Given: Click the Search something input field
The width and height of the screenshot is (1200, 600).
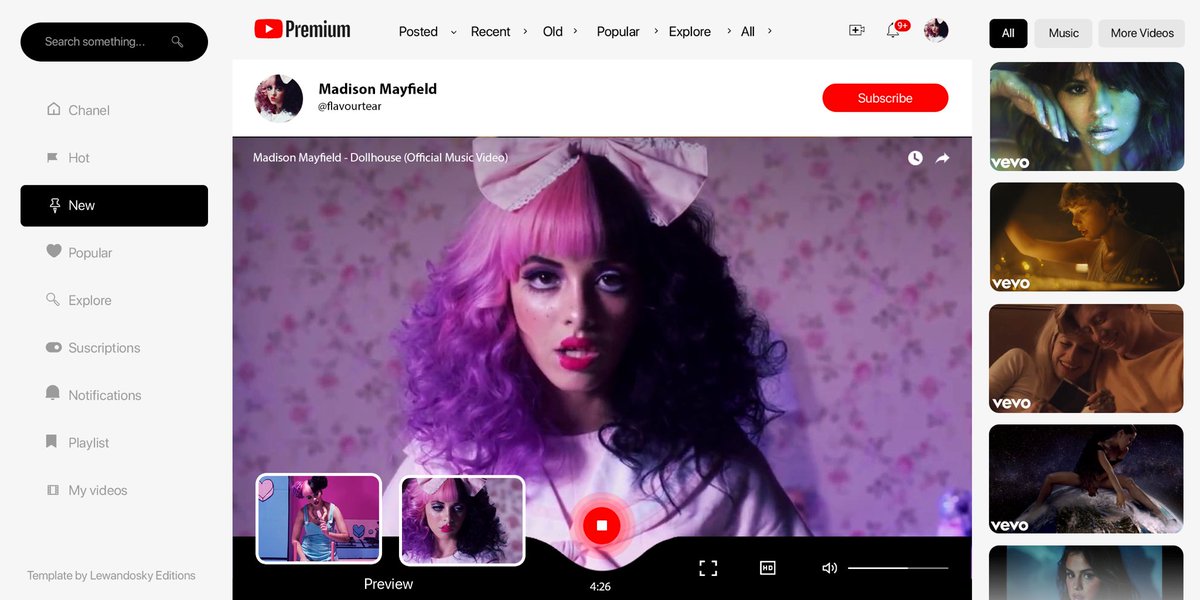Looking at the screenshot, I should [x=114, y=42].
